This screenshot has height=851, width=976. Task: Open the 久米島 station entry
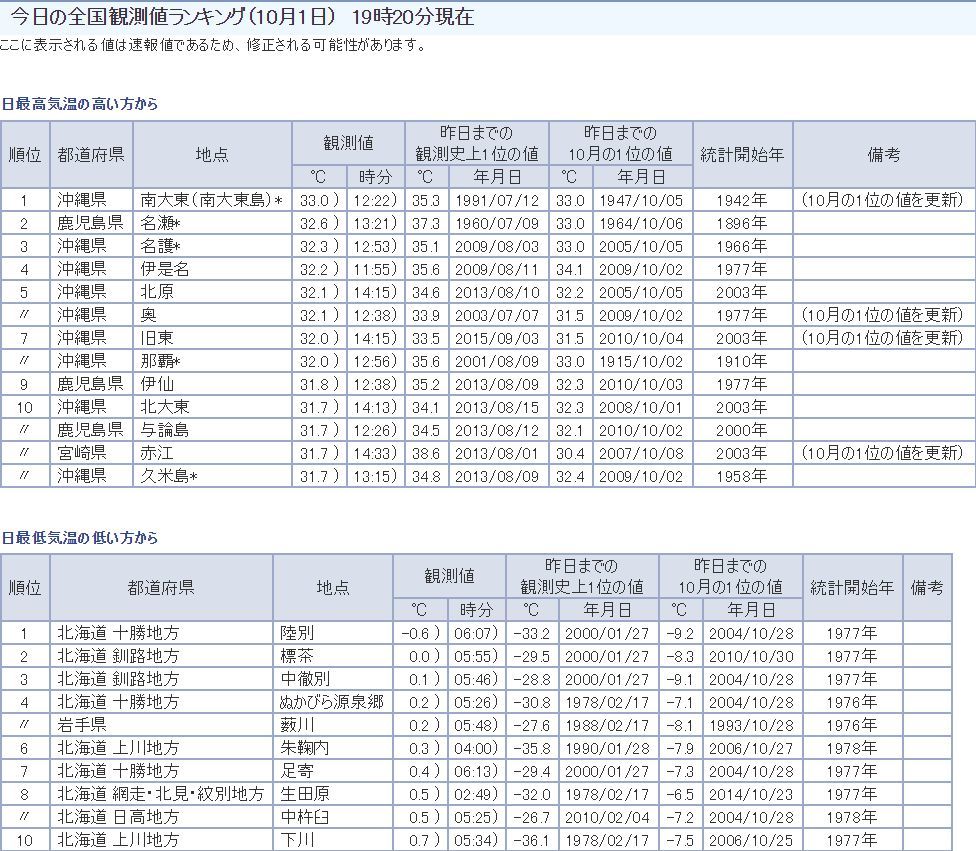coord(168,476)
